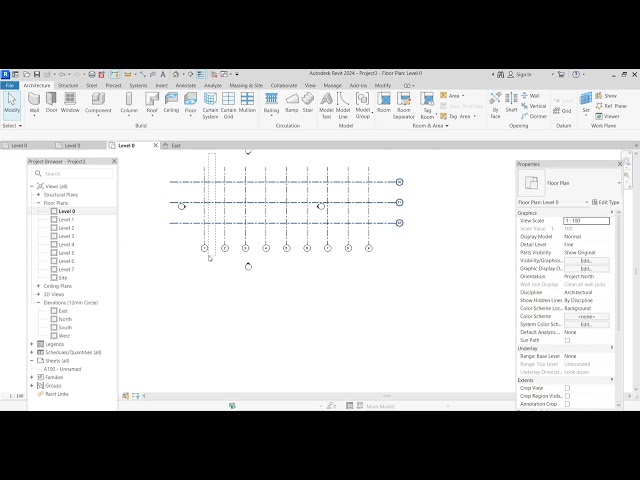Select the Floor tool
640x480 pixels.
[x=190, y=103]
